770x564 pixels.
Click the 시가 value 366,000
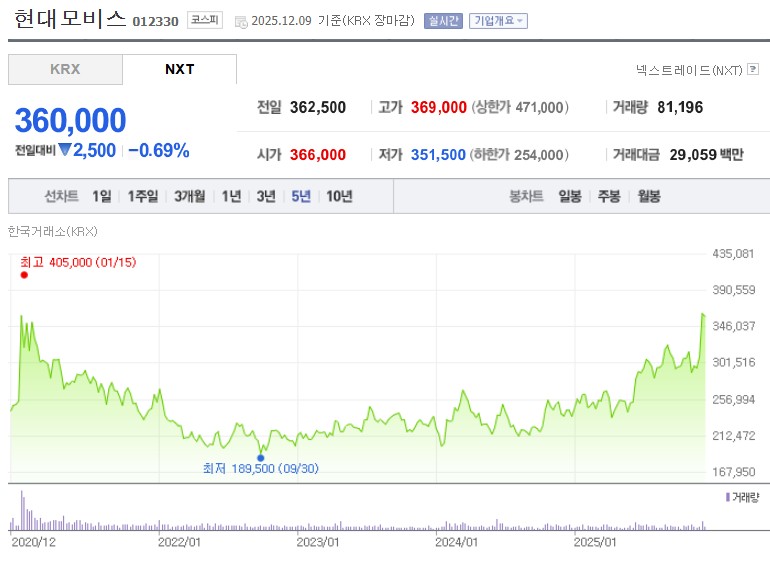click(x=318, y=155)
